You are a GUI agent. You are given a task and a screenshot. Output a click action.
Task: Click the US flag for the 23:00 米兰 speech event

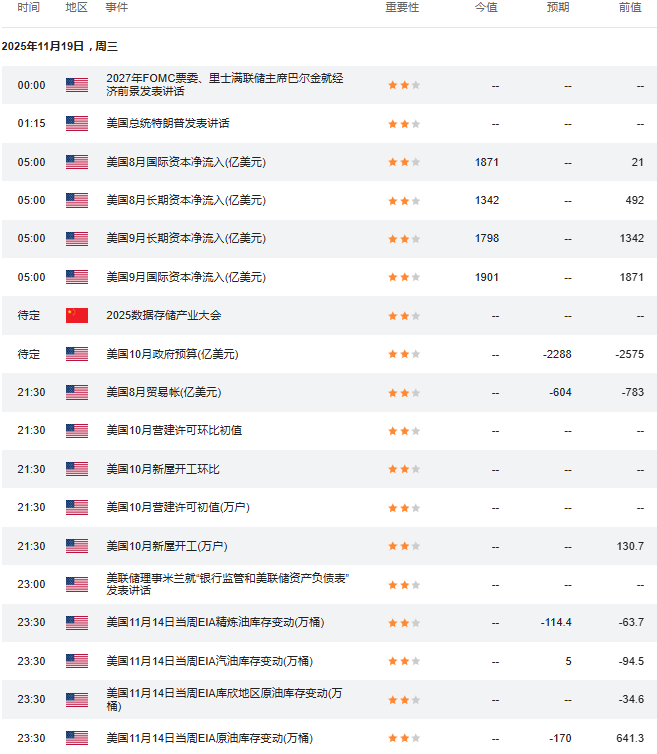click(77, 584)
